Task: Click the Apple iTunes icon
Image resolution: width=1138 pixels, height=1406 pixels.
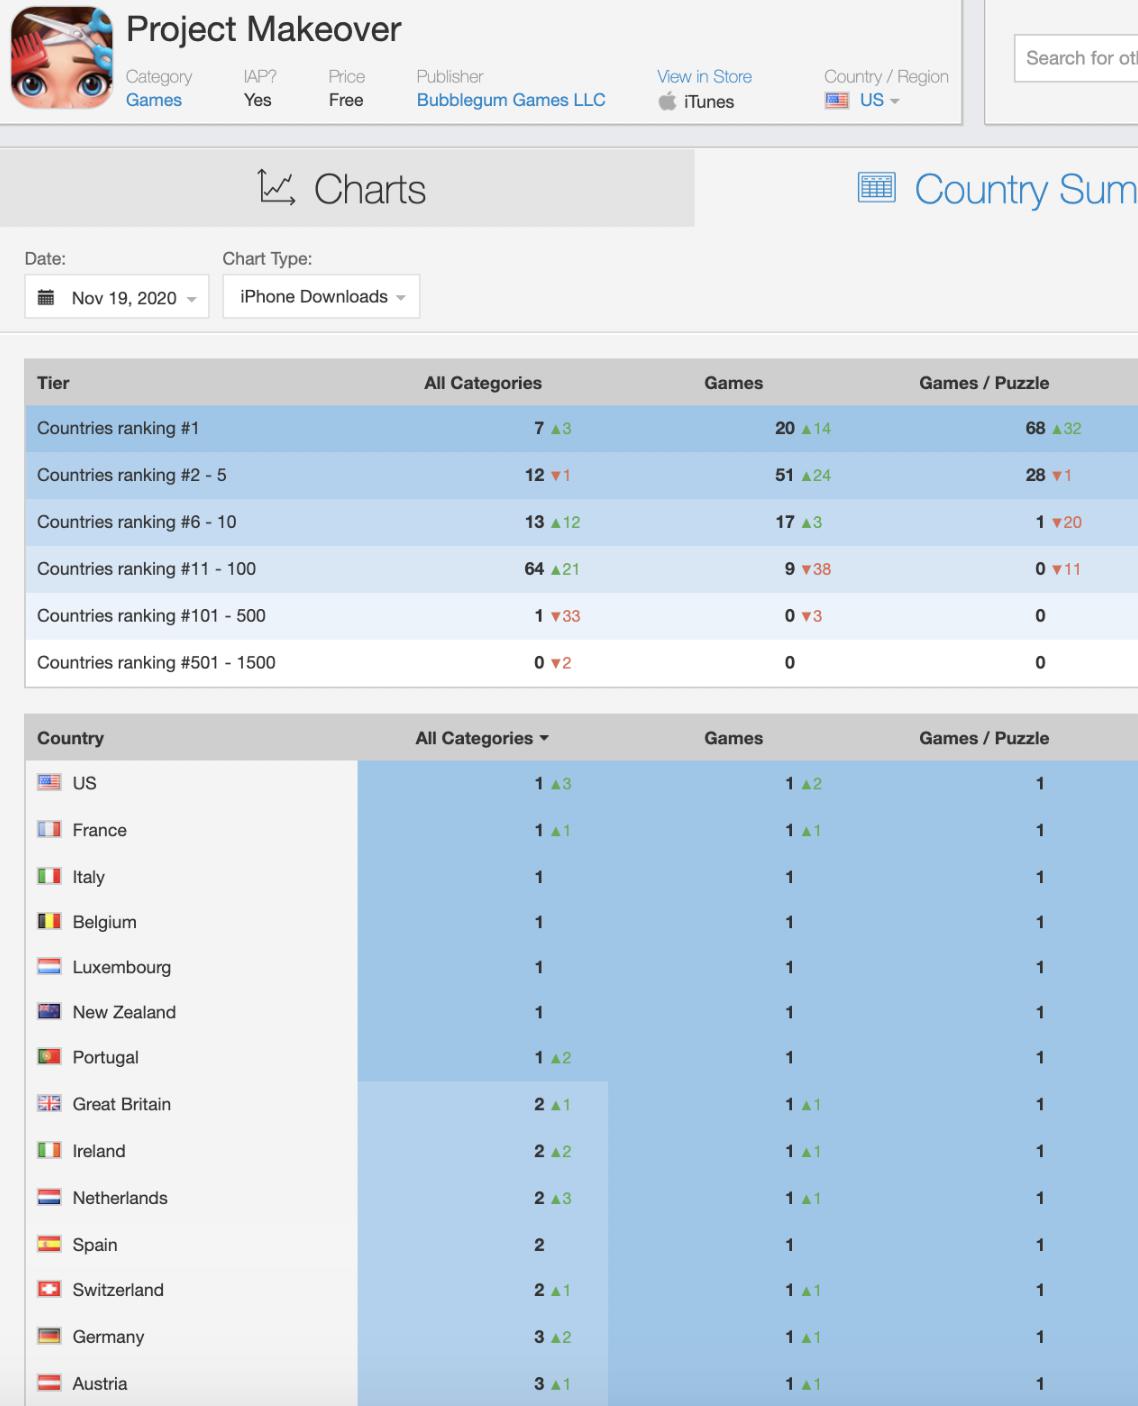Action: click(667, 101)
